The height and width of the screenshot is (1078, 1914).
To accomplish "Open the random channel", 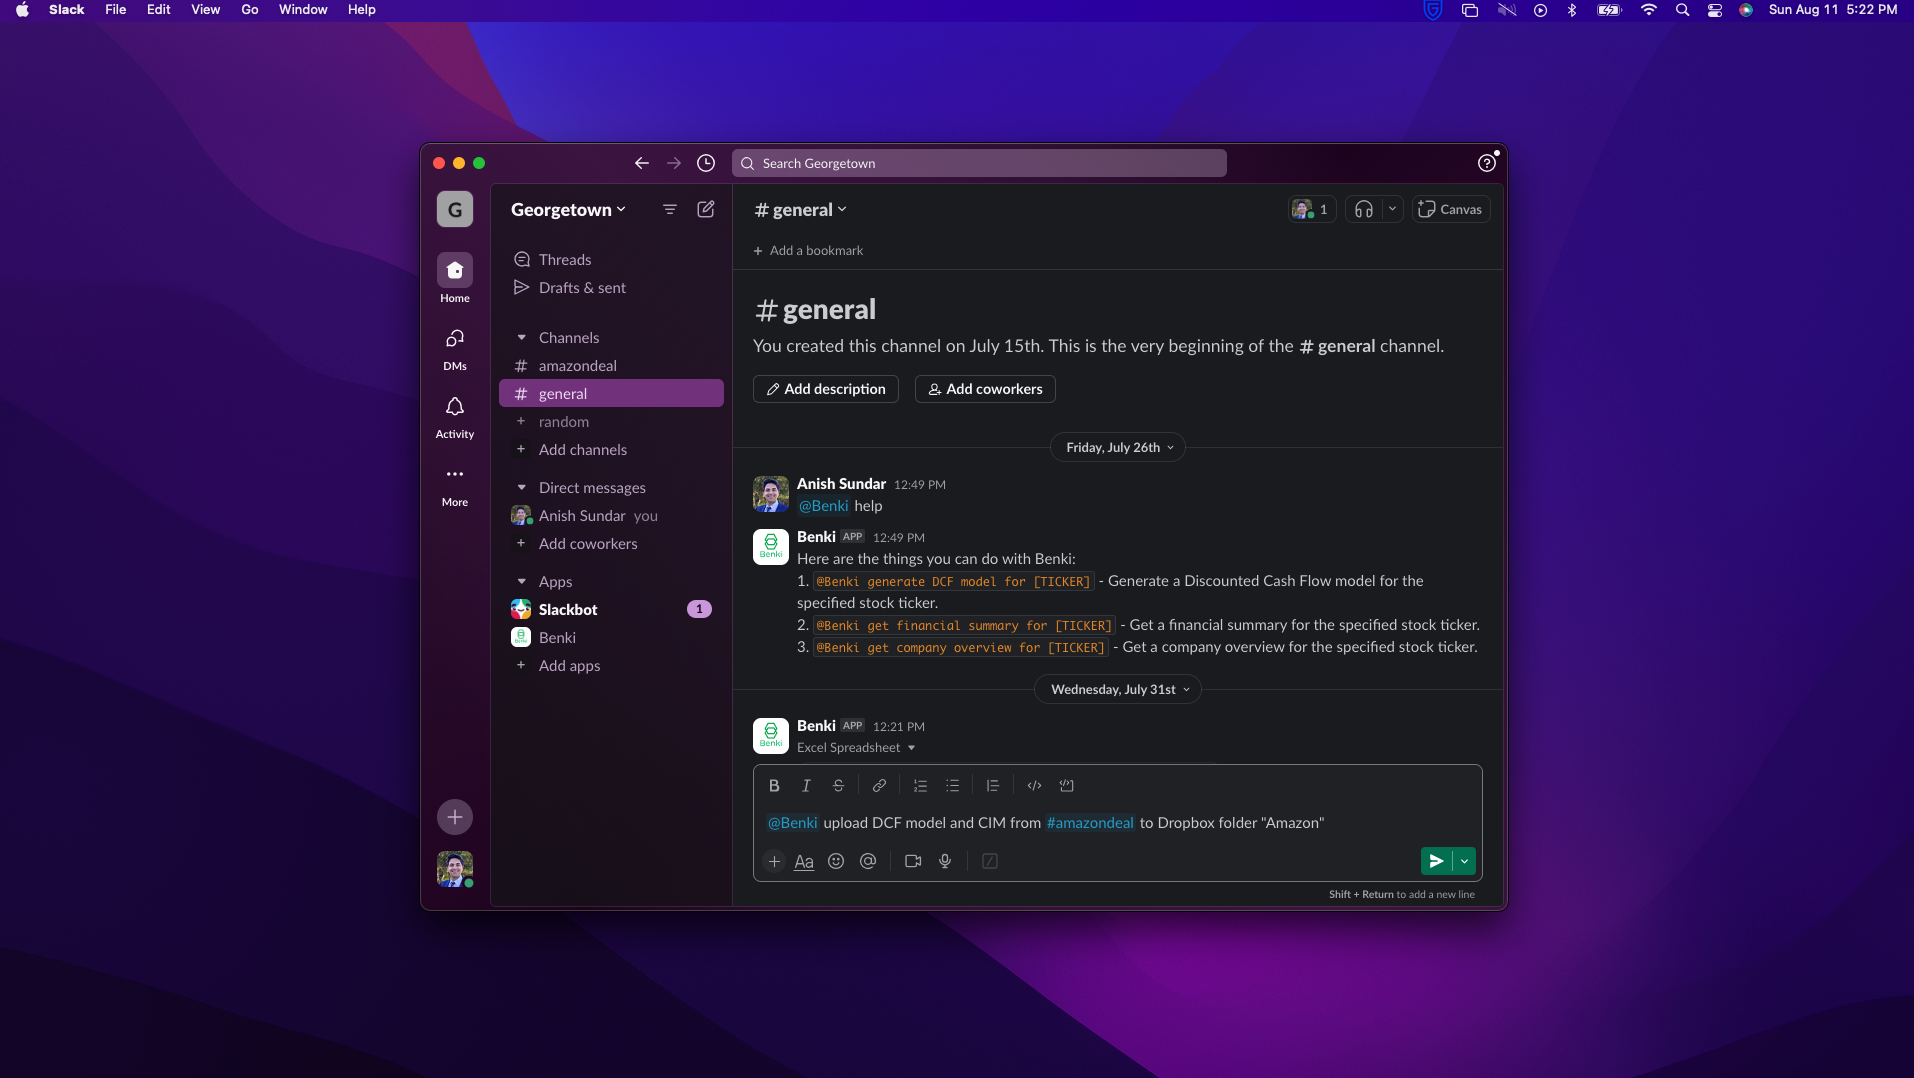I will [x=611, y=422].
